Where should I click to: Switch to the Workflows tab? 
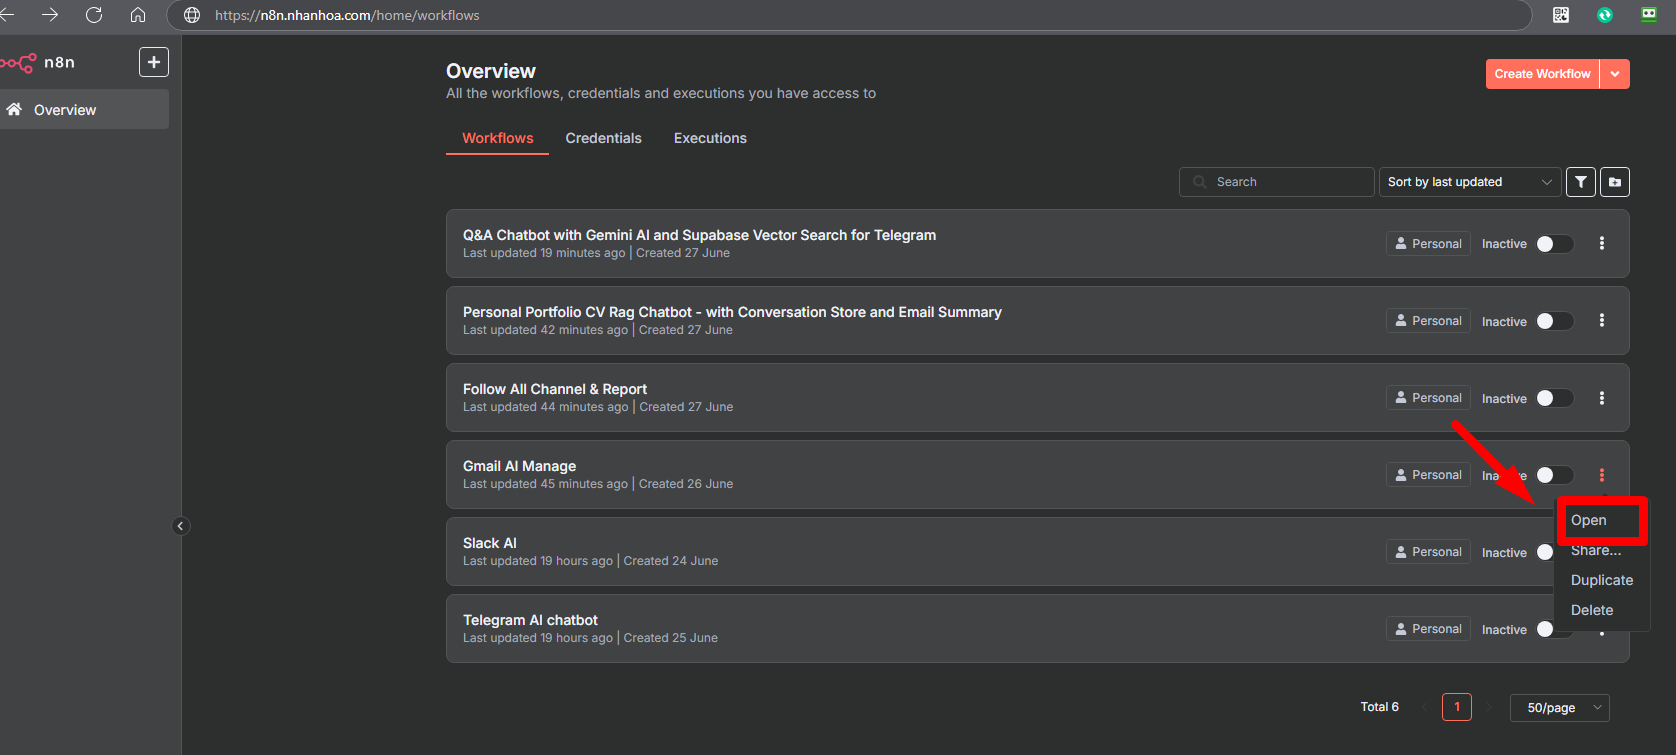pyautogui.click(x=497, y=138)
